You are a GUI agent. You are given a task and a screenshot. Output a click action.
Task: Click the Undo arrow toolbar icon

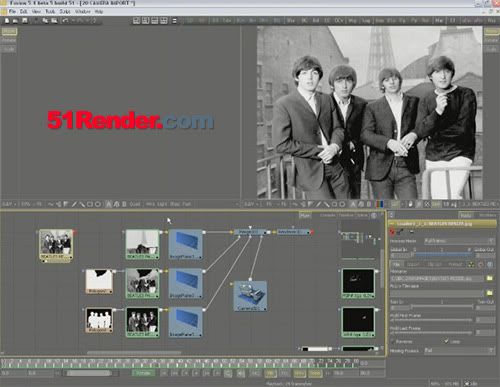tap(65, 21)
